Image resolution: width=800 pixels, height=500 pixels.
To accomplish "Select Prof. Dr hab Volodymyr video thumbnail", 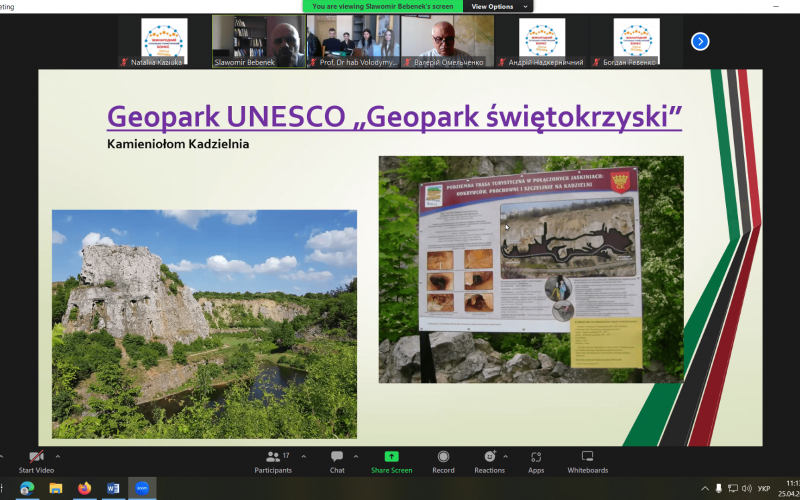I will [353, 41].
